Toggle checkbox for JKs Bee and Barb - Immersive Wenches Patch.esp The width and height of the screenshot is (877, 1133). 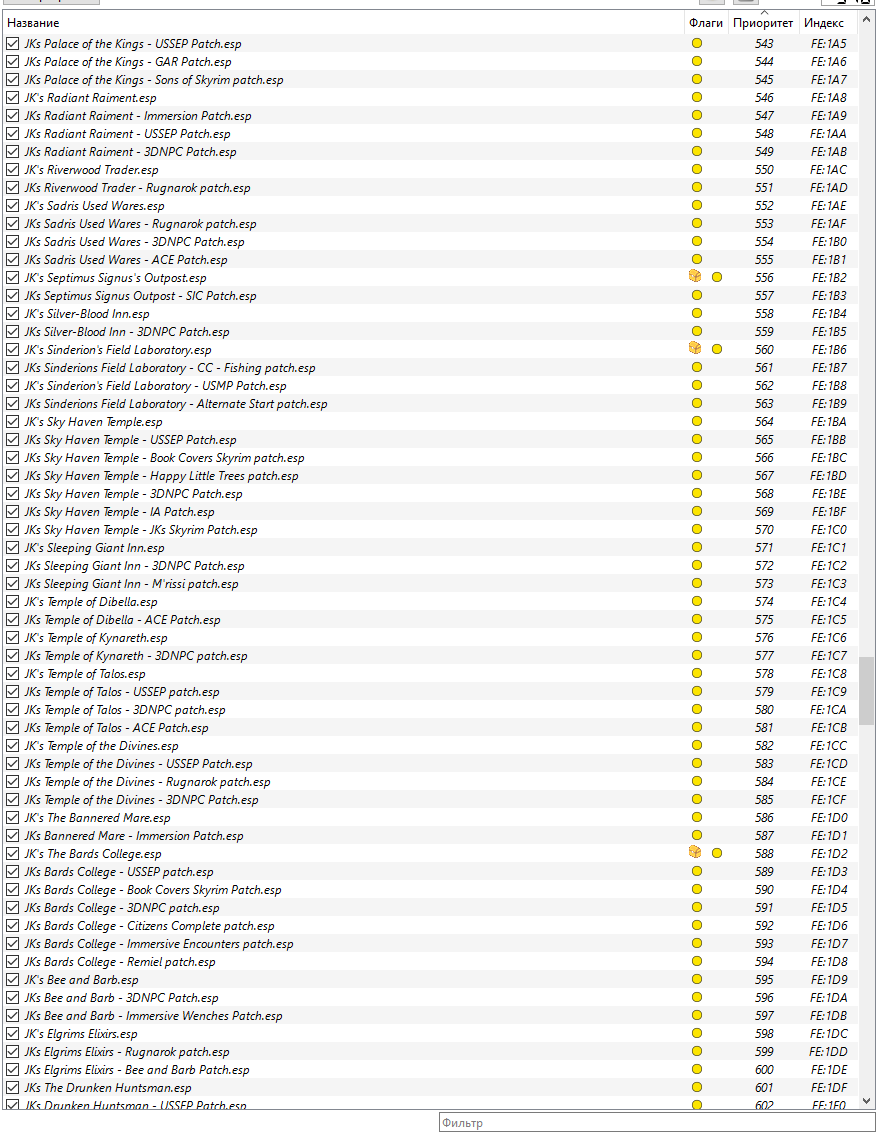click(x=12, y=1015)
